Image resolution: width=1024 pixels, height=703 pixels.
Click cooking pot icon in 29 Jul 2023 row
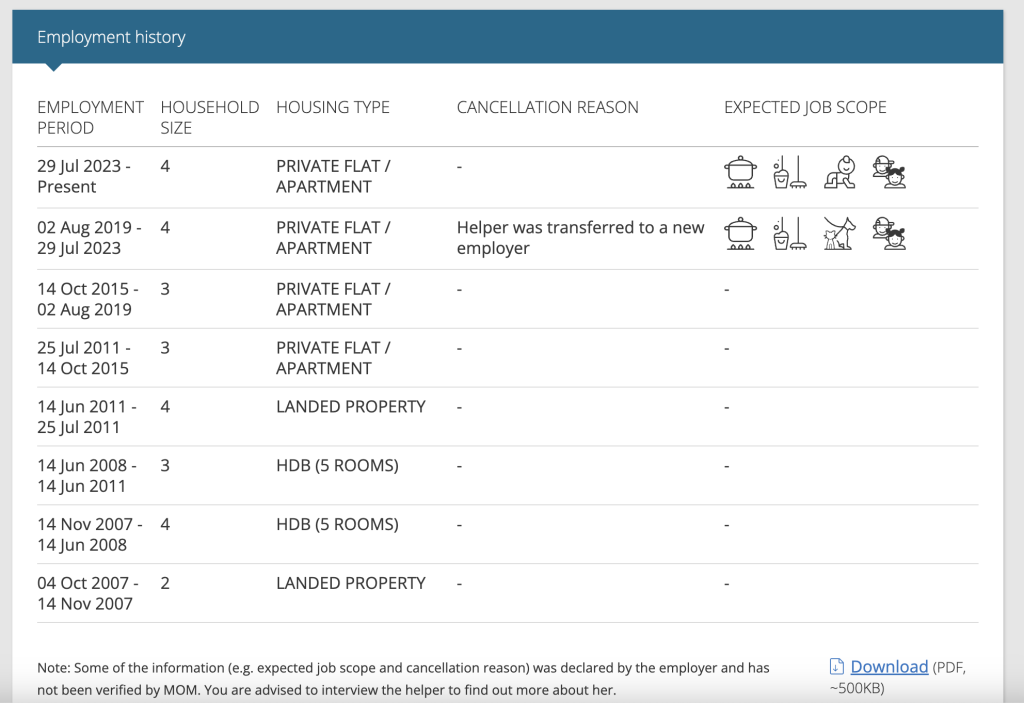(741, 172)
